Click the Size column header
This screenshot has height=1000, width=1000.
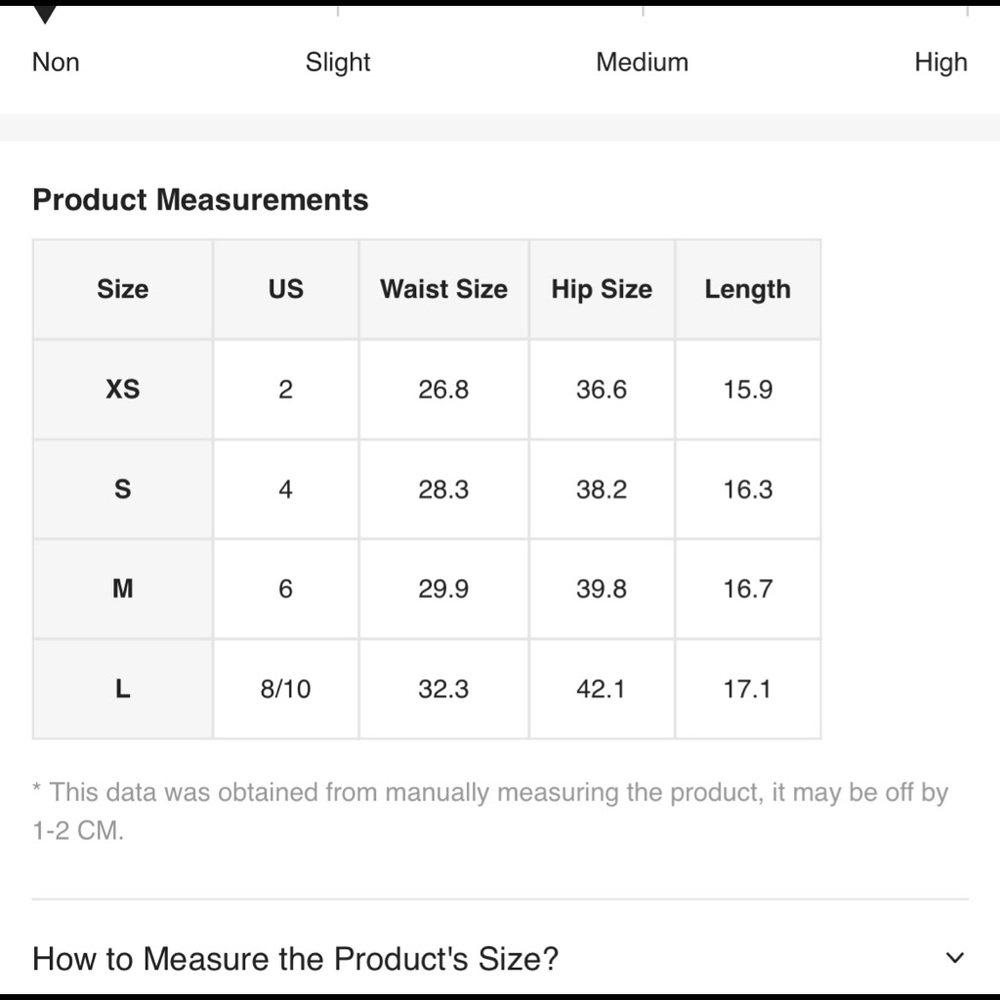(x=122, y=289)
